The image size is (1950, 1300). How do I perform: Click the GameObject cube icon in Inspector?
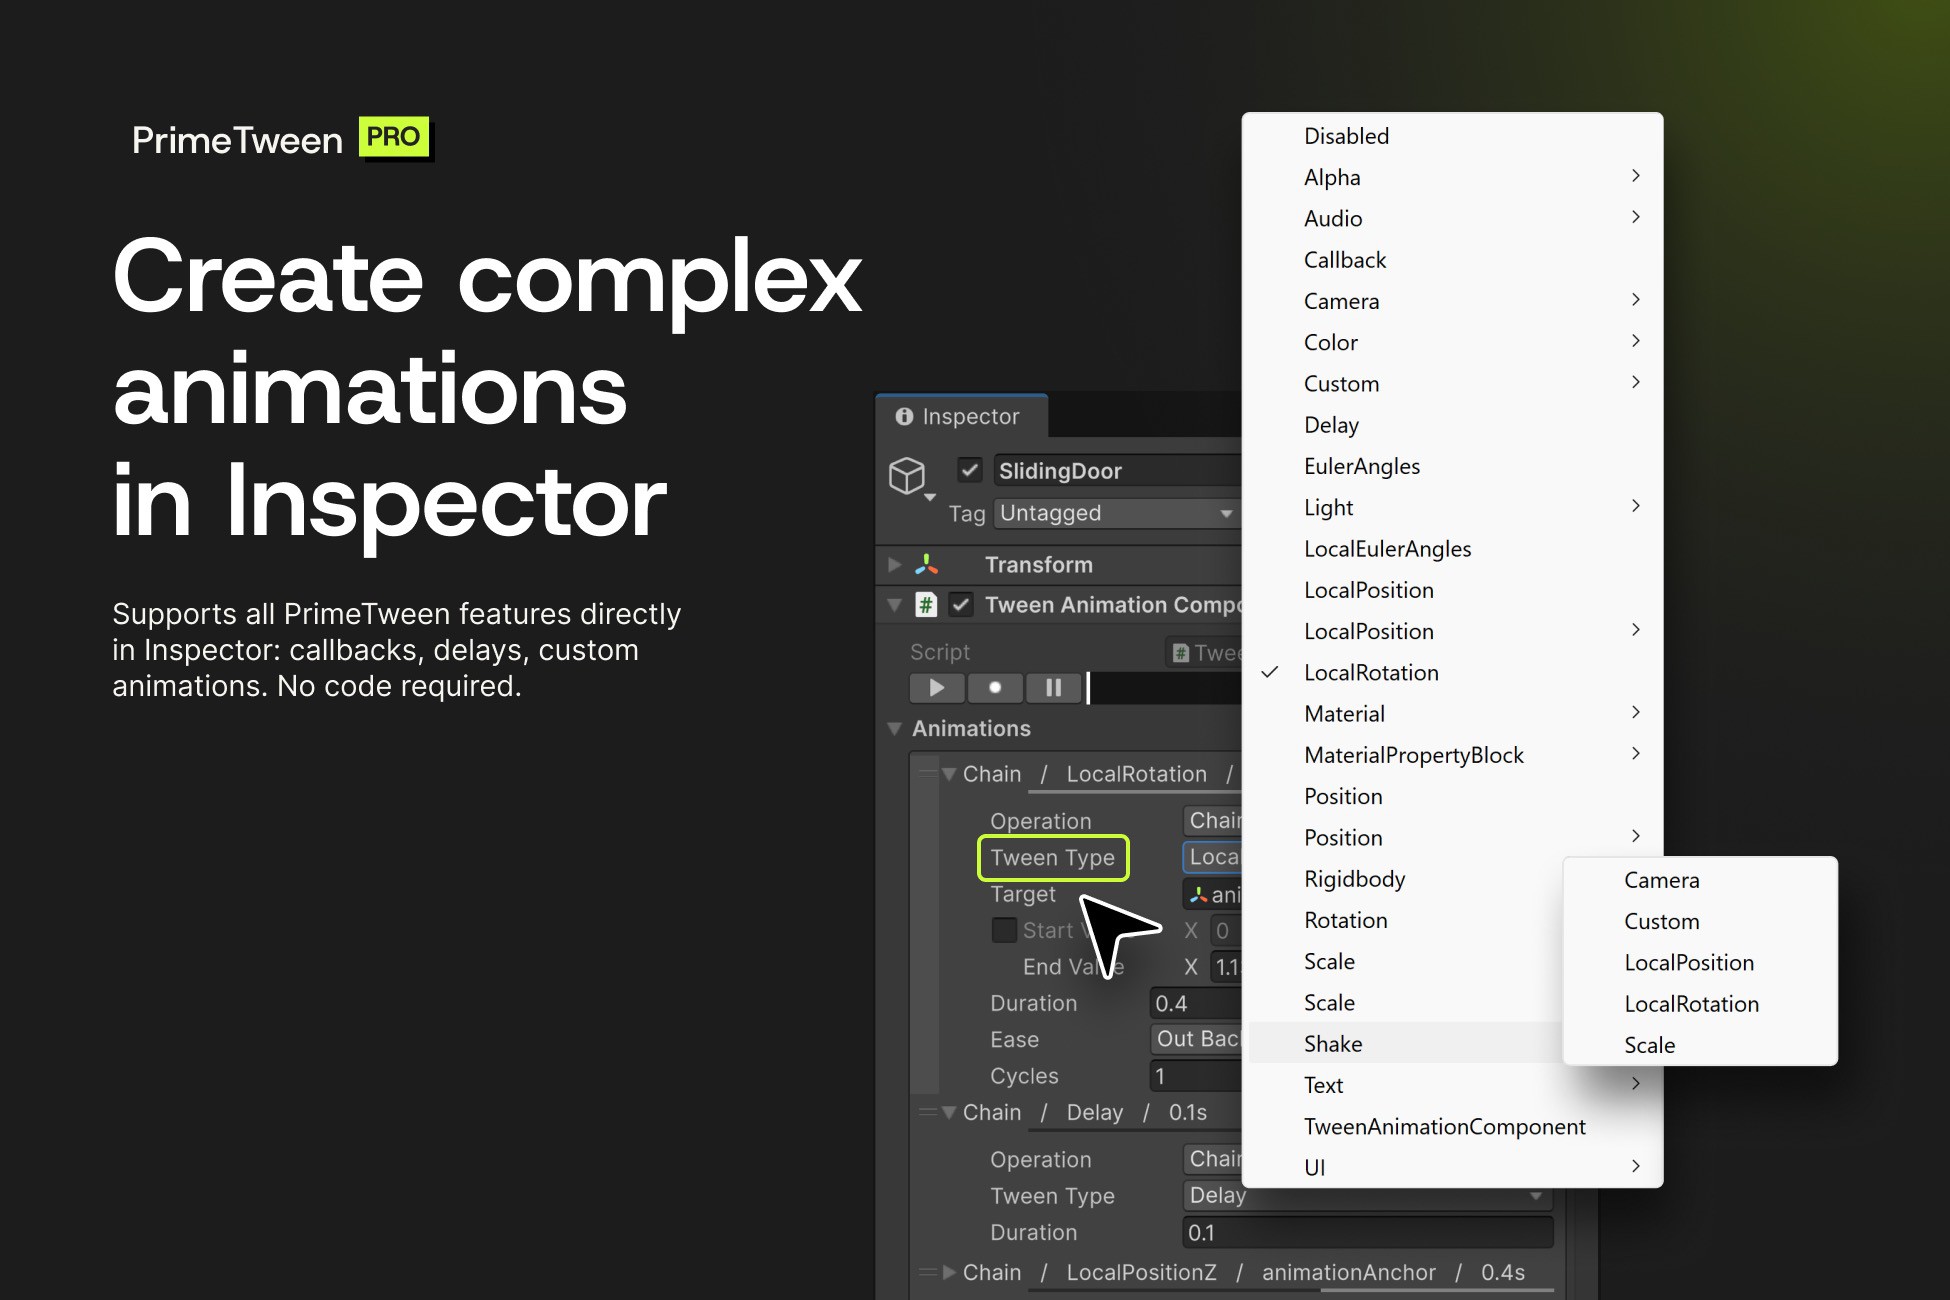907,475
